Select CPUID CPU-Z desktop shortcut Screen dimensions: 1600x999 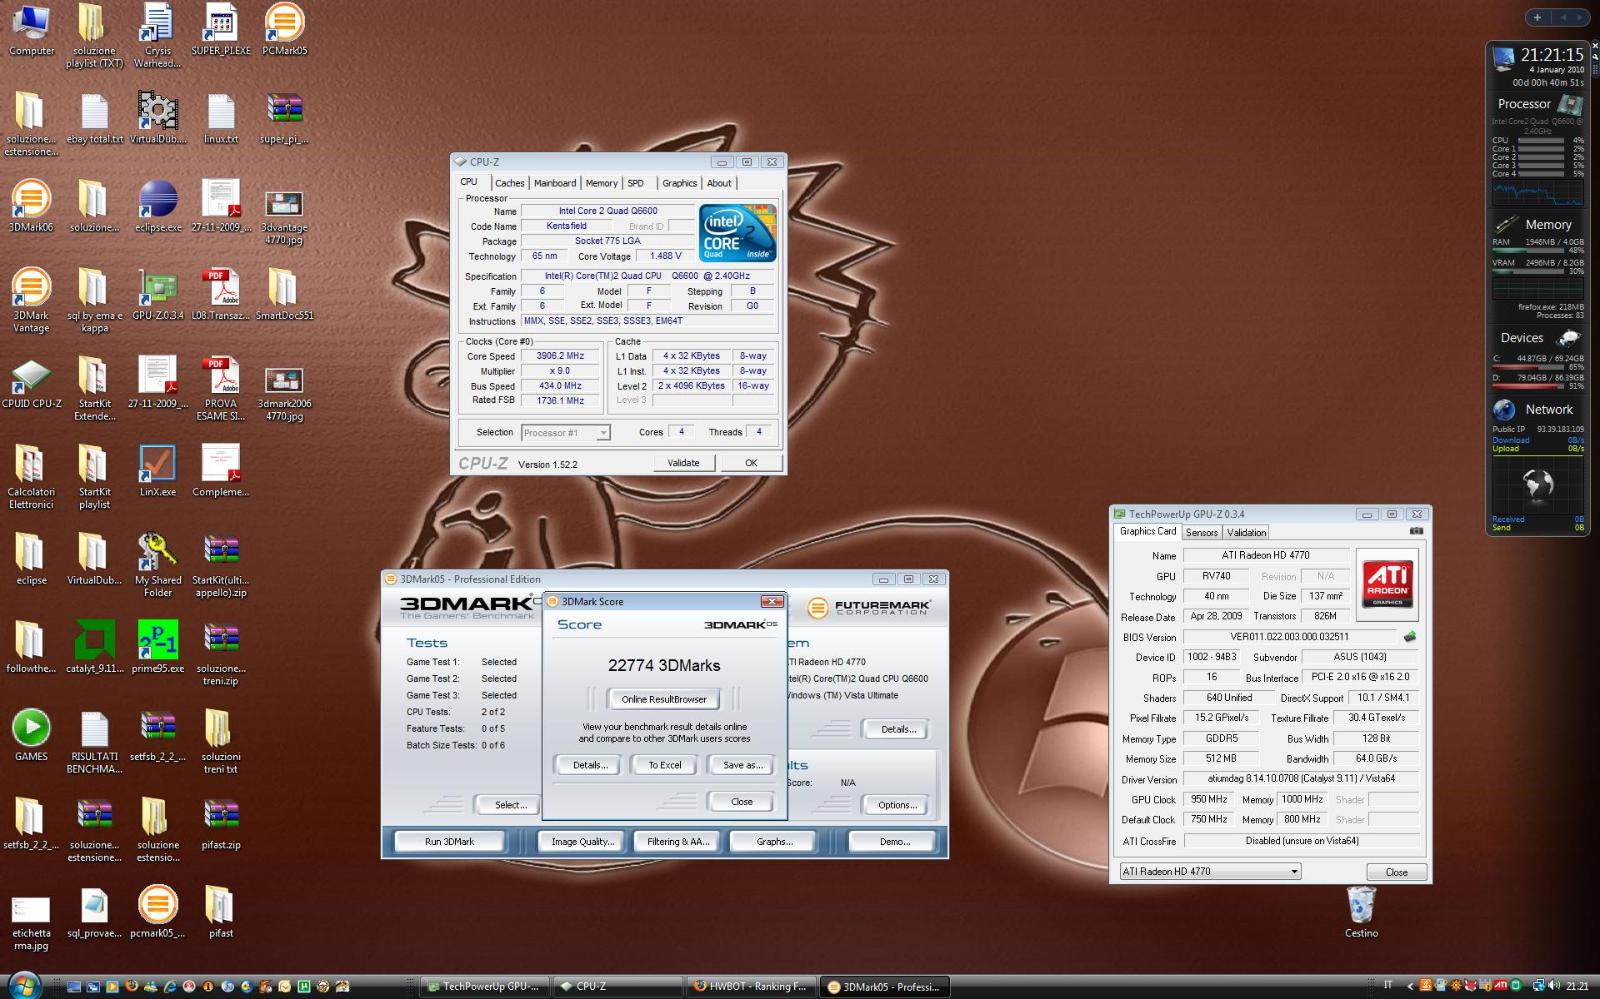pyautogui.click(x=31, y=383)
